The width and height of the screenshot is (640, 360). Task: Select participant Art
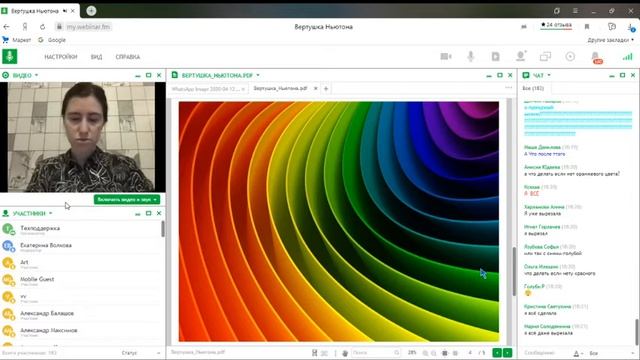(82, 263)
